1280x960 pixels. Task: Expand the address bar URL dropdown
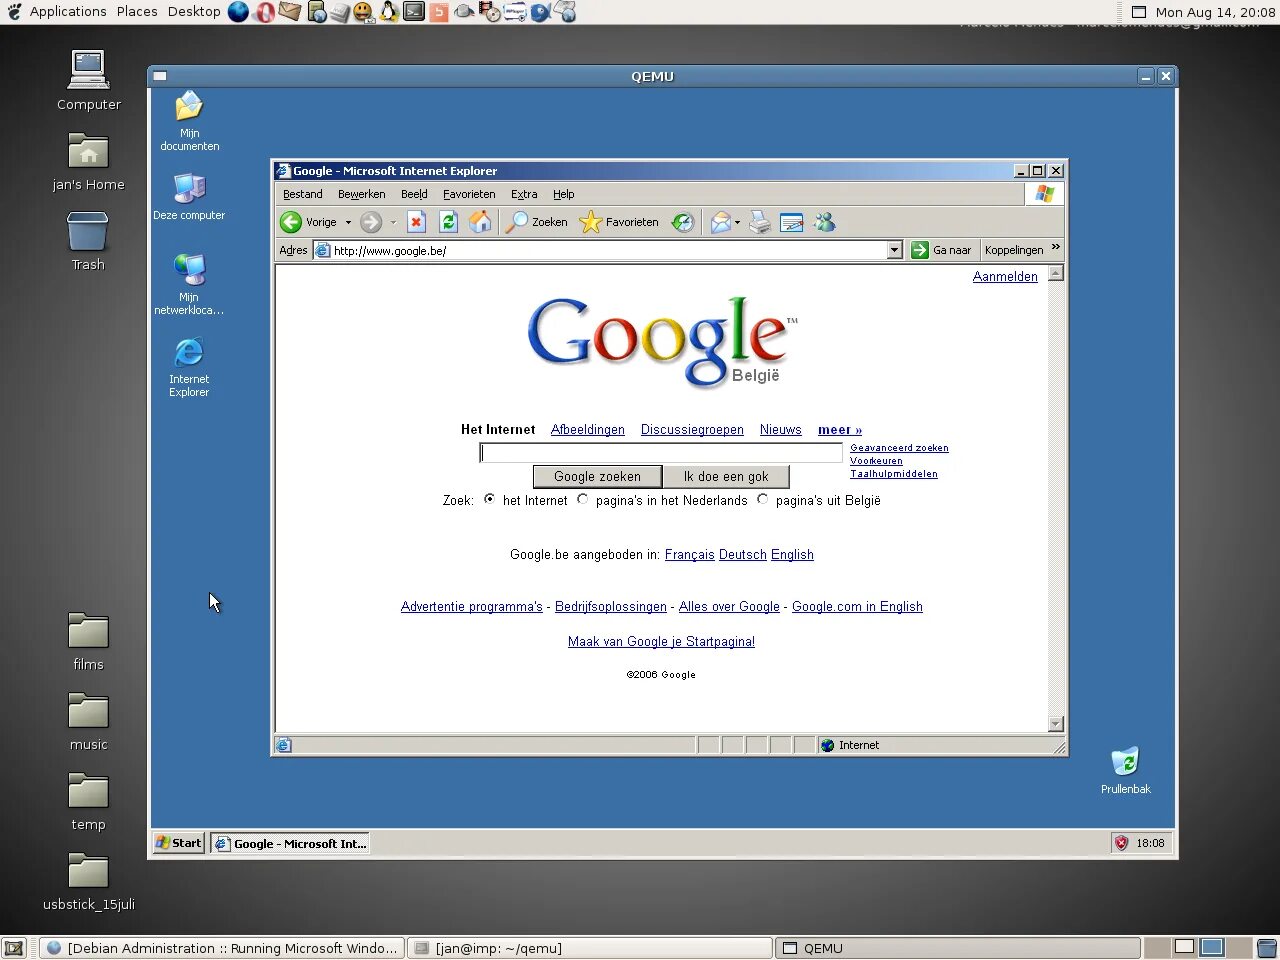pos(895,250)
